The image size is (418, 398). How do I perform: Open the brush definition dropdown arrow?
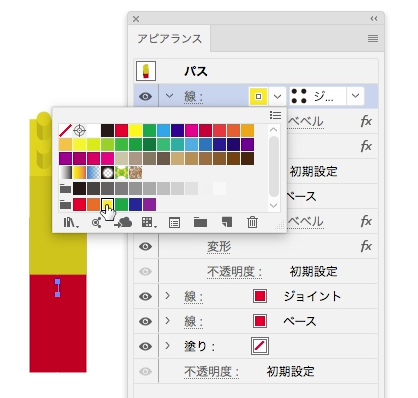[355, 96]
